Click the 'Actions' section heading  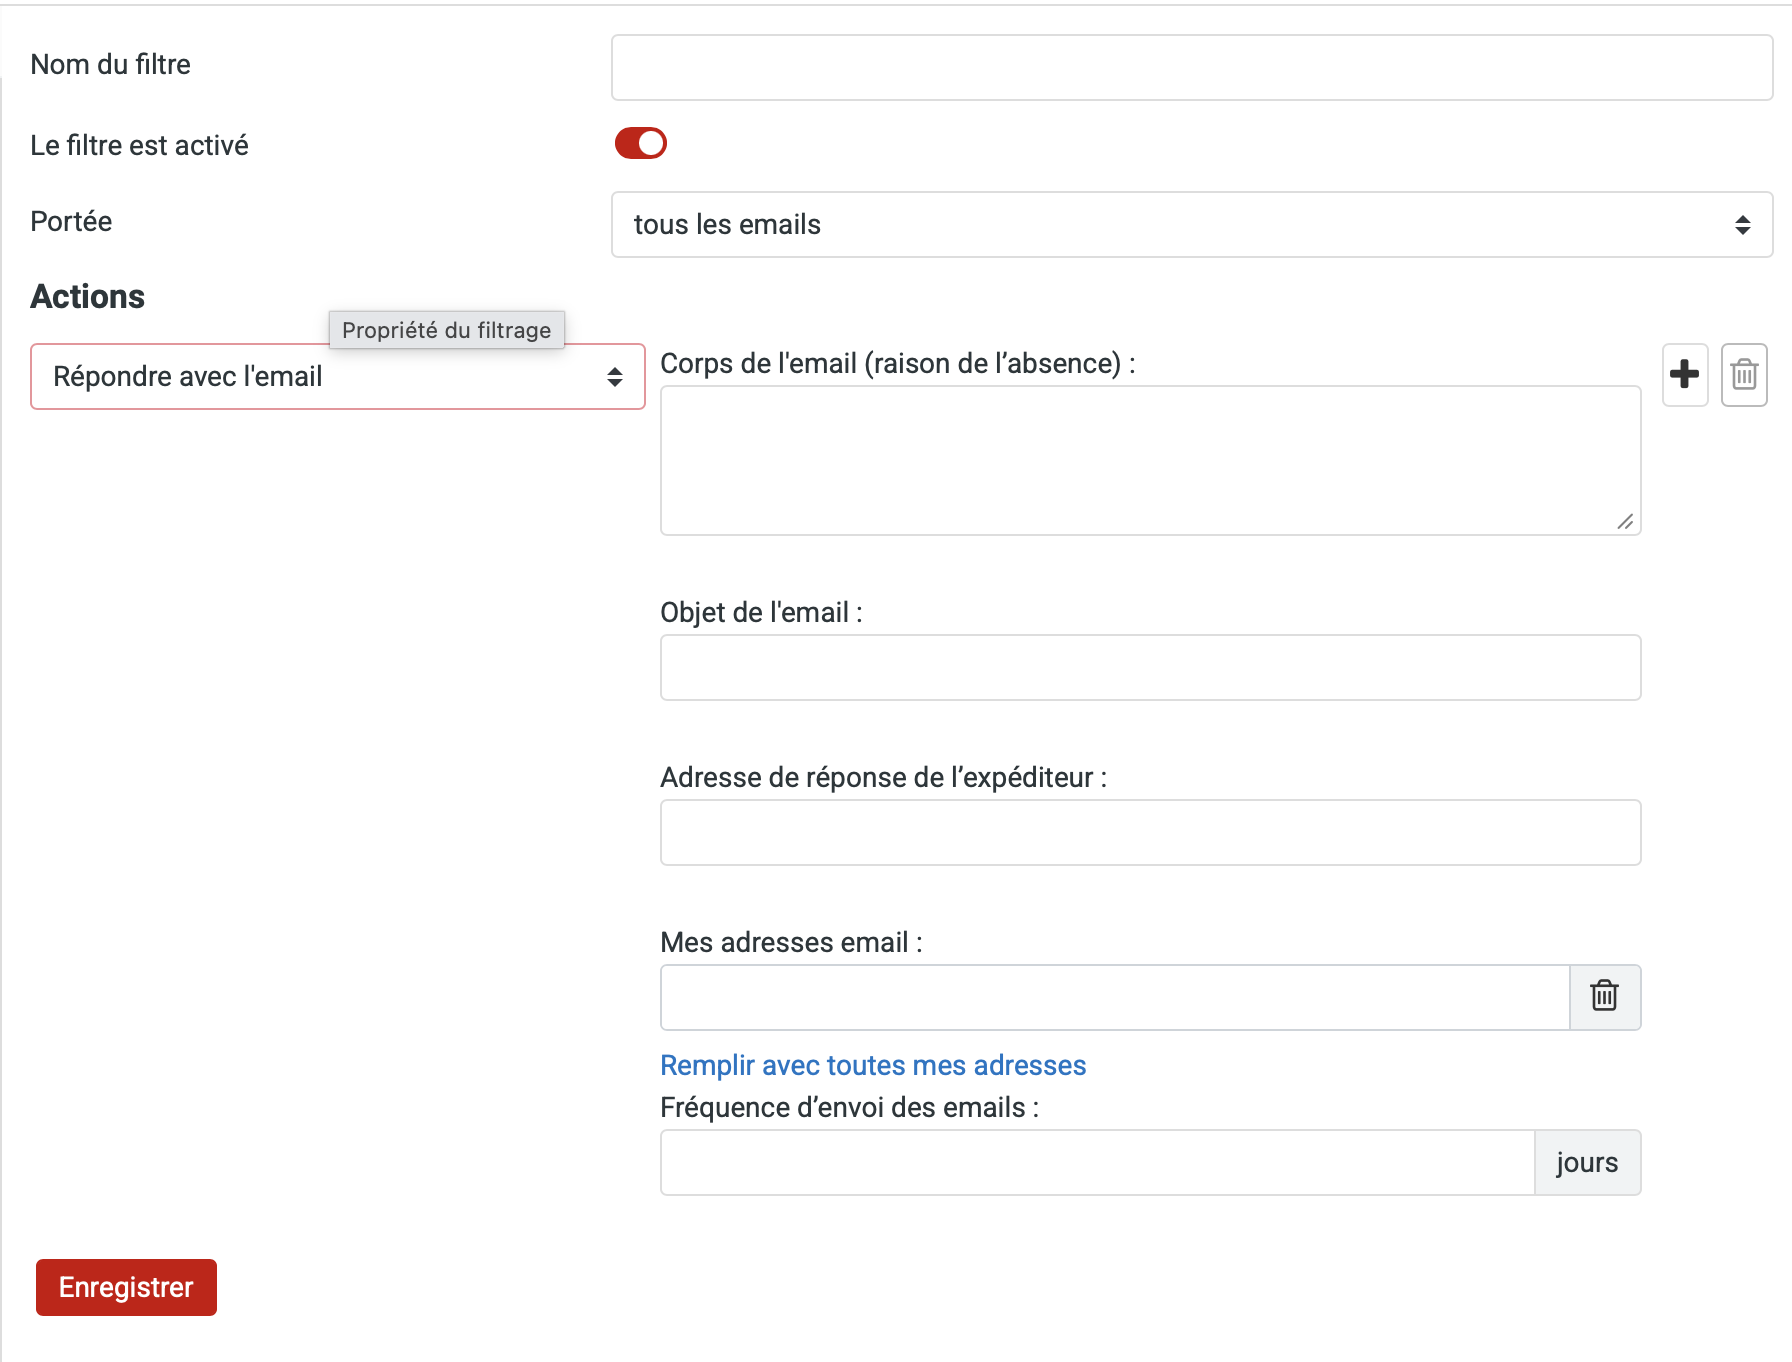click(88, 297)
